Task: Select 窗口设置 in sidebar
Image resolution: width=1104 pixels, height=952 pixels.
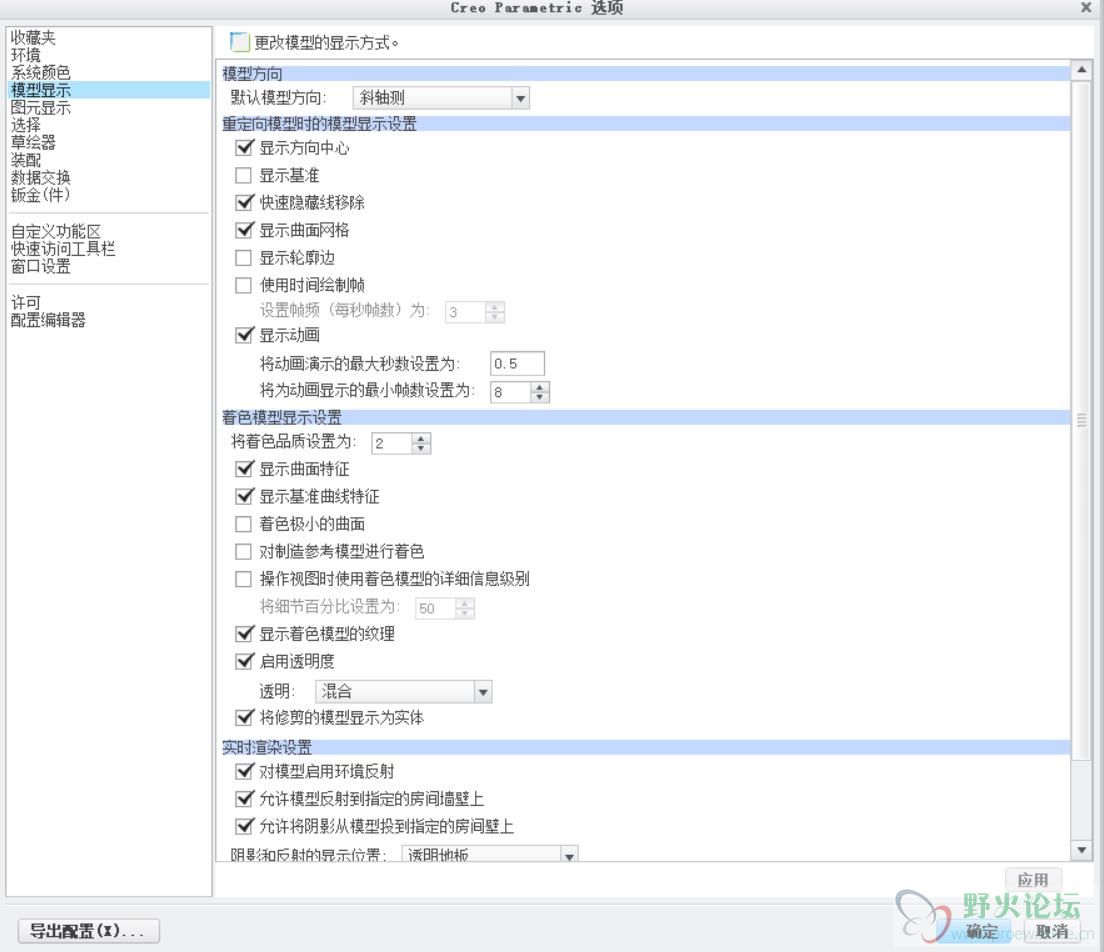Action: tap(41, 266)
